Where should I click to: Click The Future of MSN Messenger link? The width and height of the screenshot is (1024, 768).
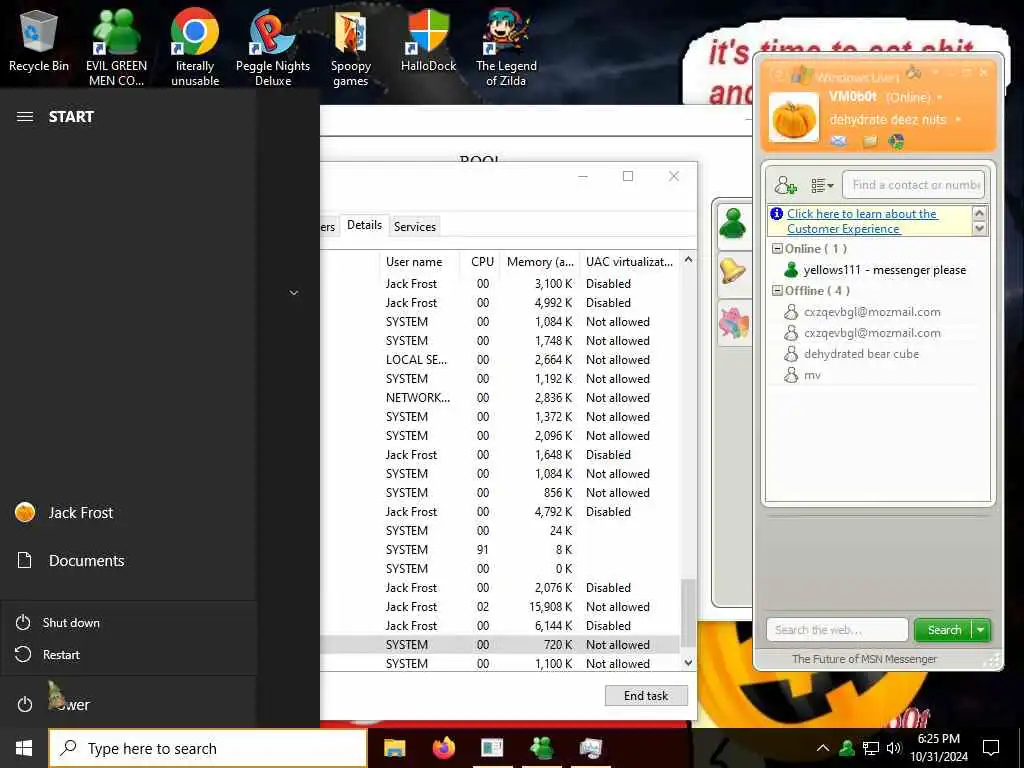pyautogui.click(x=864, y=659)
